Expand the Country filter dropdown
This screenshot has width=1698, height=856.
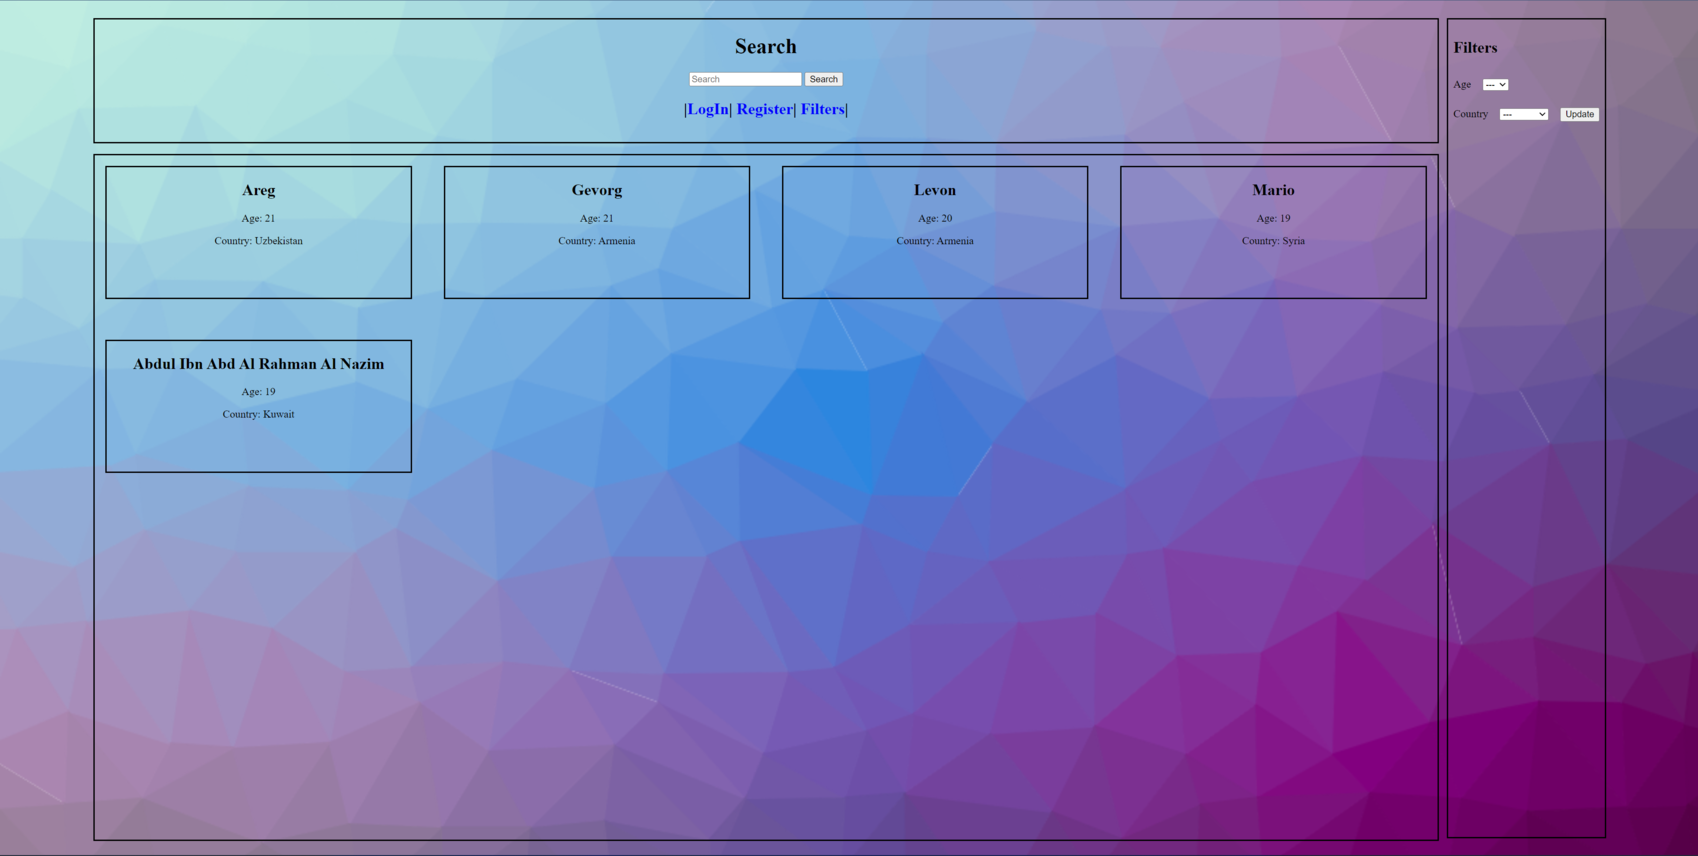(x=1523, y=114)
